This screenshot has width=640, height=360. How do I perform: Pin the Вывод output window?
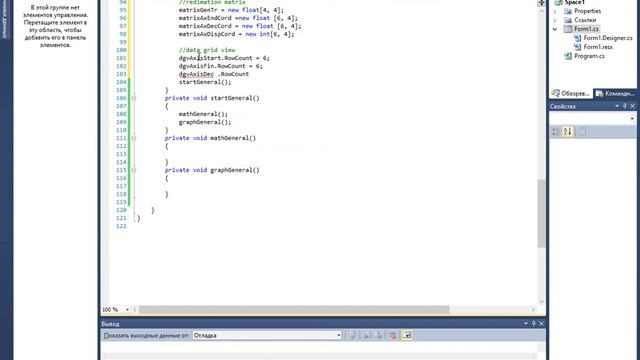point(533,324)
